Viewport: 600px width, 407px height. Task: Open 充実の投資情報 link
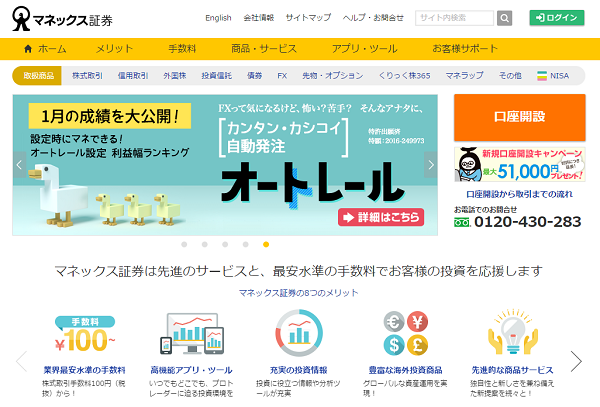(298, 370)
